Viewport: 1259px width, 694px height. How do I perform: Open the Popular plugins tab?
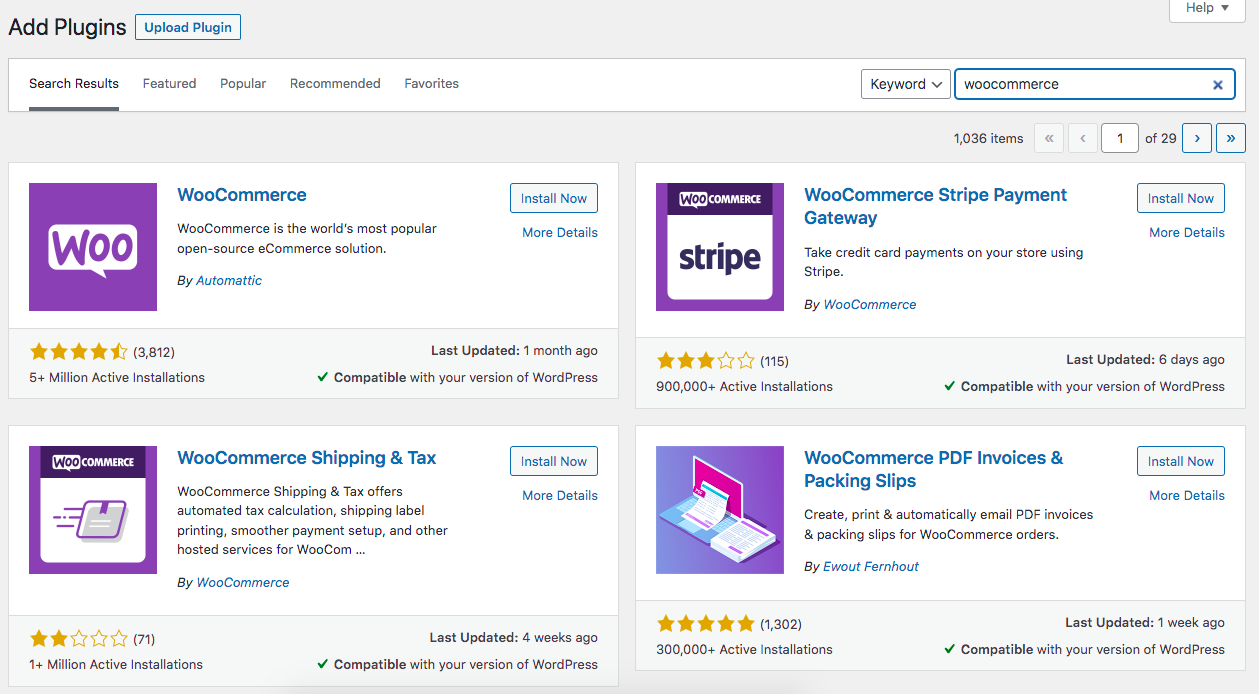click(x=243, y=84)
